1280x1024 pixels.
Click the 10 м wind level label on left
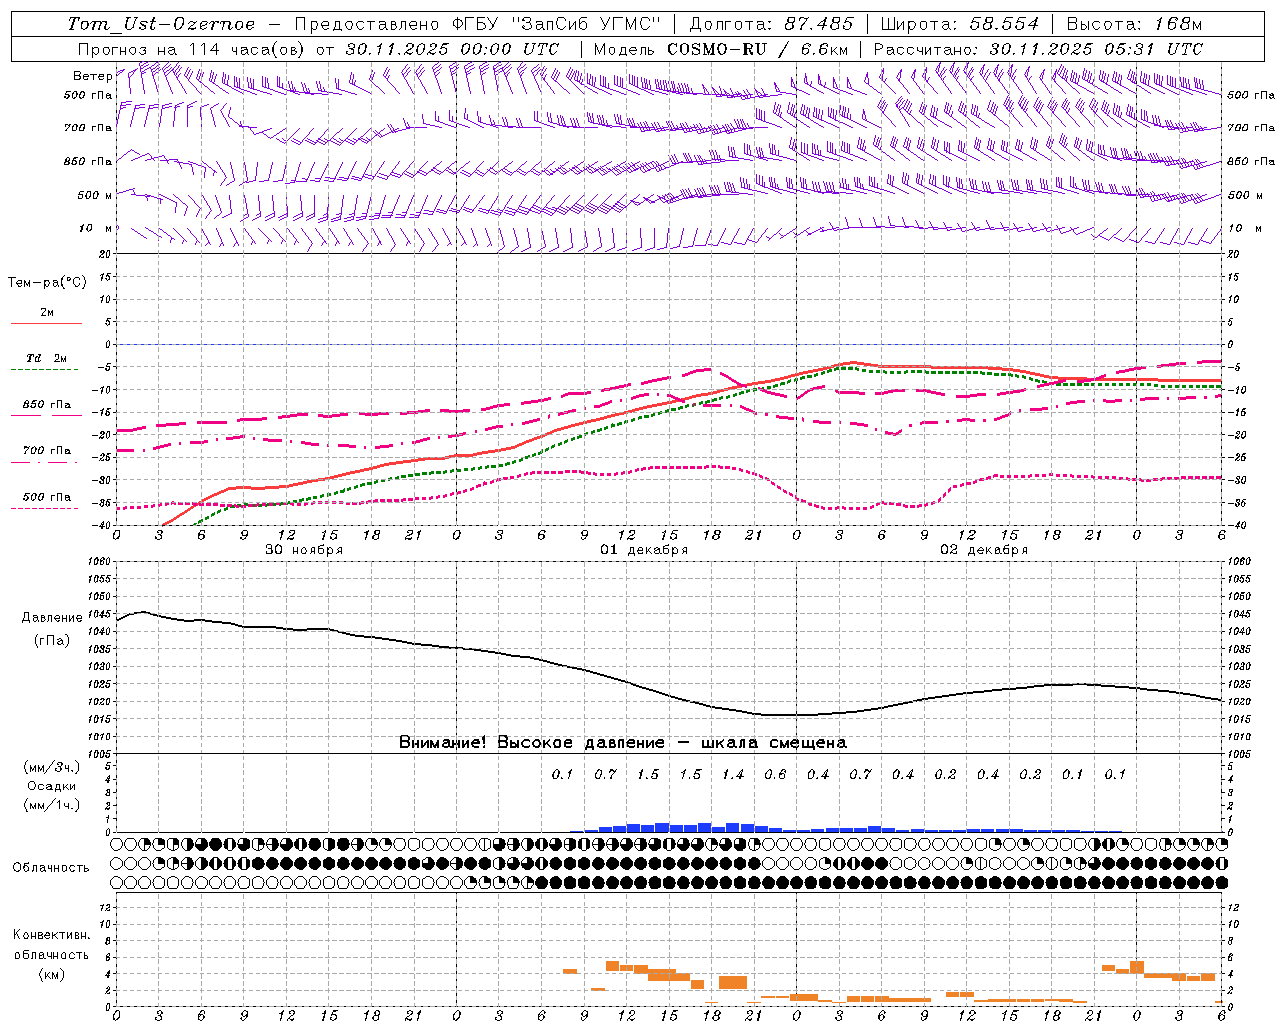point(96,228)
